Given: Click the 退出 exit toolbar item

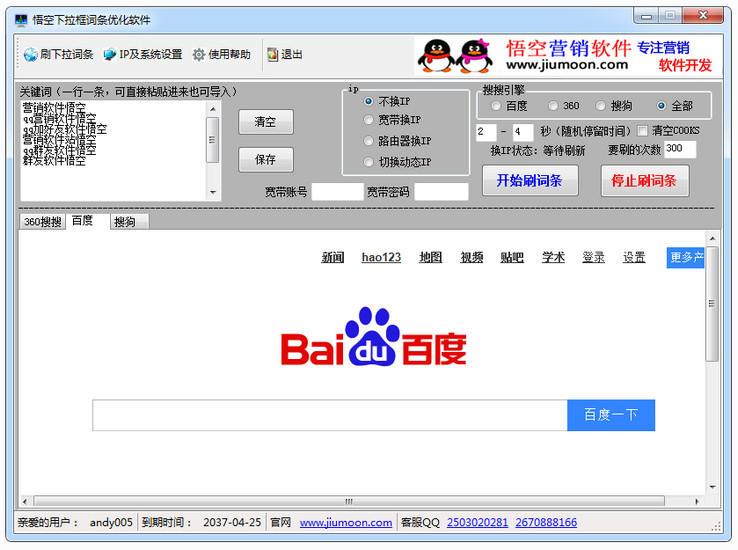Looking at the screenshot, I should click(285, 55).
